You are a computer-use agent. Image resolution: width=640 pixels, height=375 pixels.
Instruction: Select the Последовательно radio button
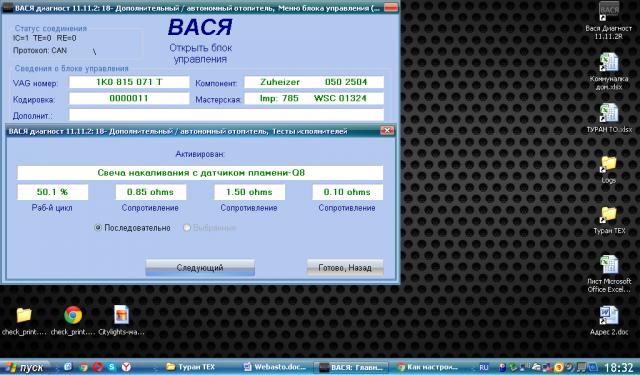tap(98, 228)
